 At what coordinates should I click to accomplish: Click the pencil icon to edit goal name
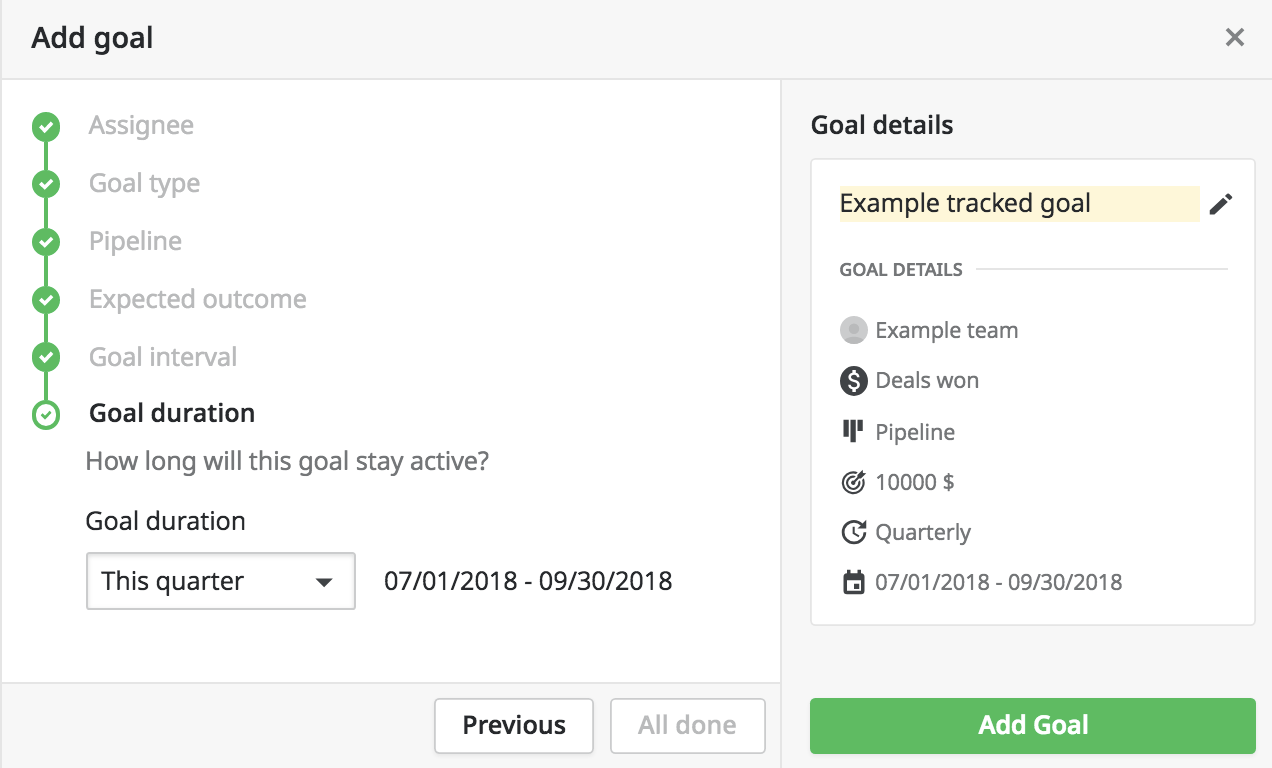point(1220,204)
